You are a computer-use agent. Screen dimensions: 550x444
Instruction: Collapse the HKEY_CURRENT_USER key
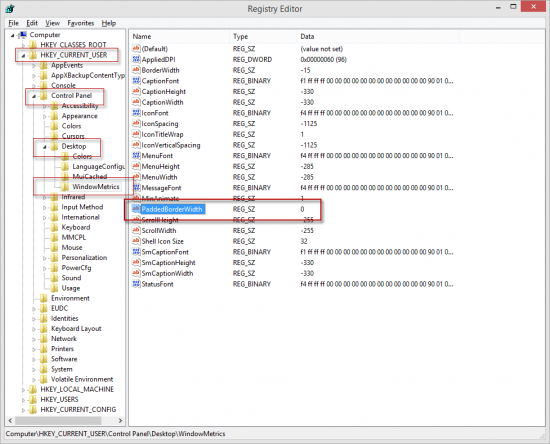pos(23,55)
